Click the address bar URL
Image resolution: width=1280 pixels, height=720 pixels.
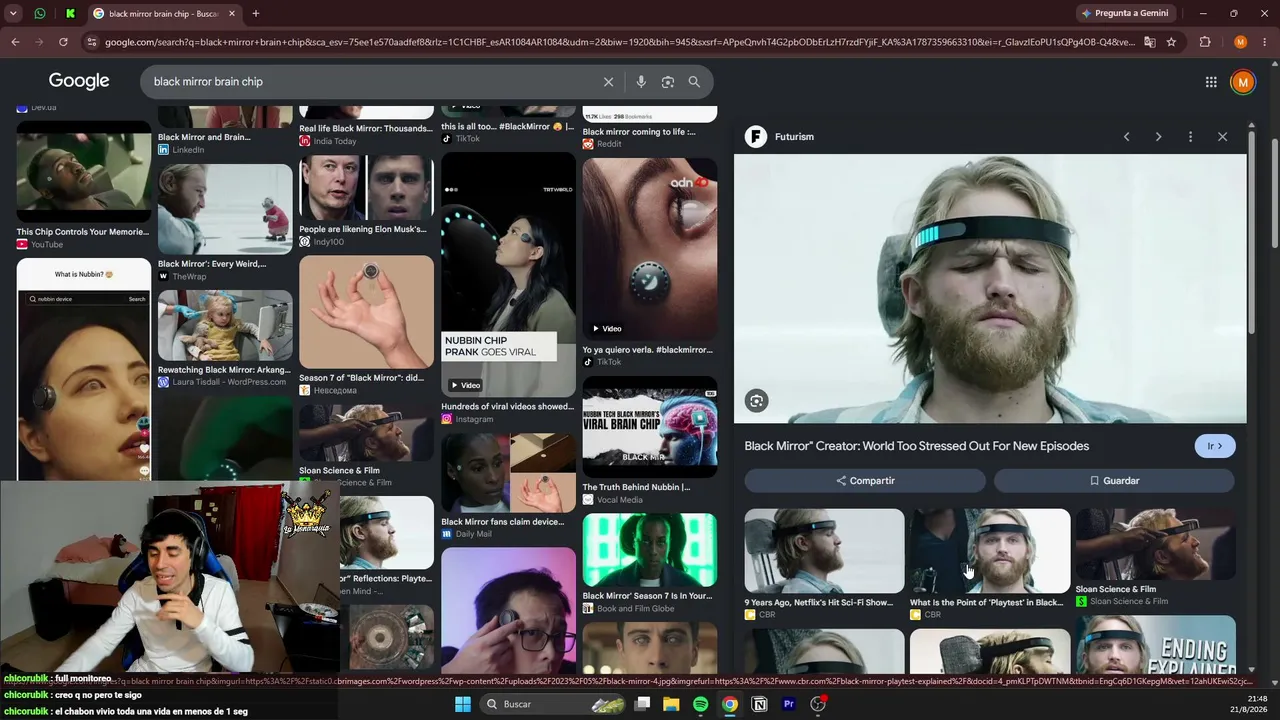620,42
